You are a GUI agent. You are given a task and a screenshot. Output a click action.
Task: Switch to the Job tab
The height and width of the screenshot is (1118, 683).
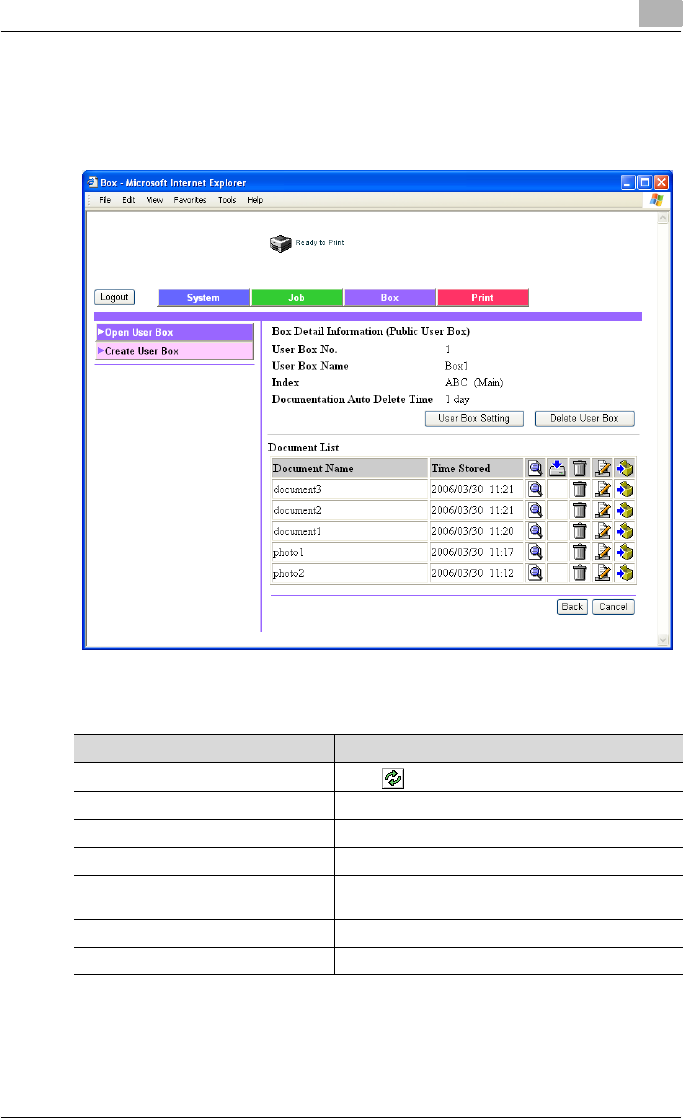point(297,298)
